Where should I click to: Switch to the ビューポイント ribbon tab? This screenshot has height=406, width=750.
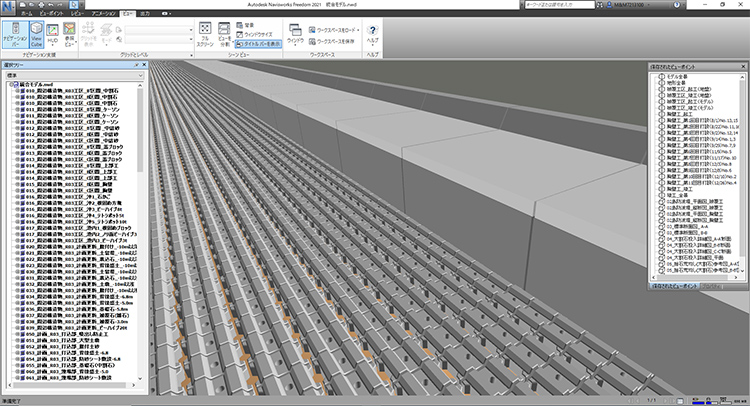[x=51, y=14]
